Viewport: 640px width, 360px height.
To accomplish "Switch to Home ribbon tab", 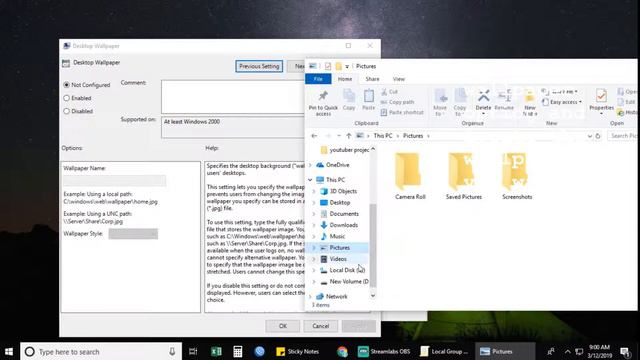I will [345, 79].
